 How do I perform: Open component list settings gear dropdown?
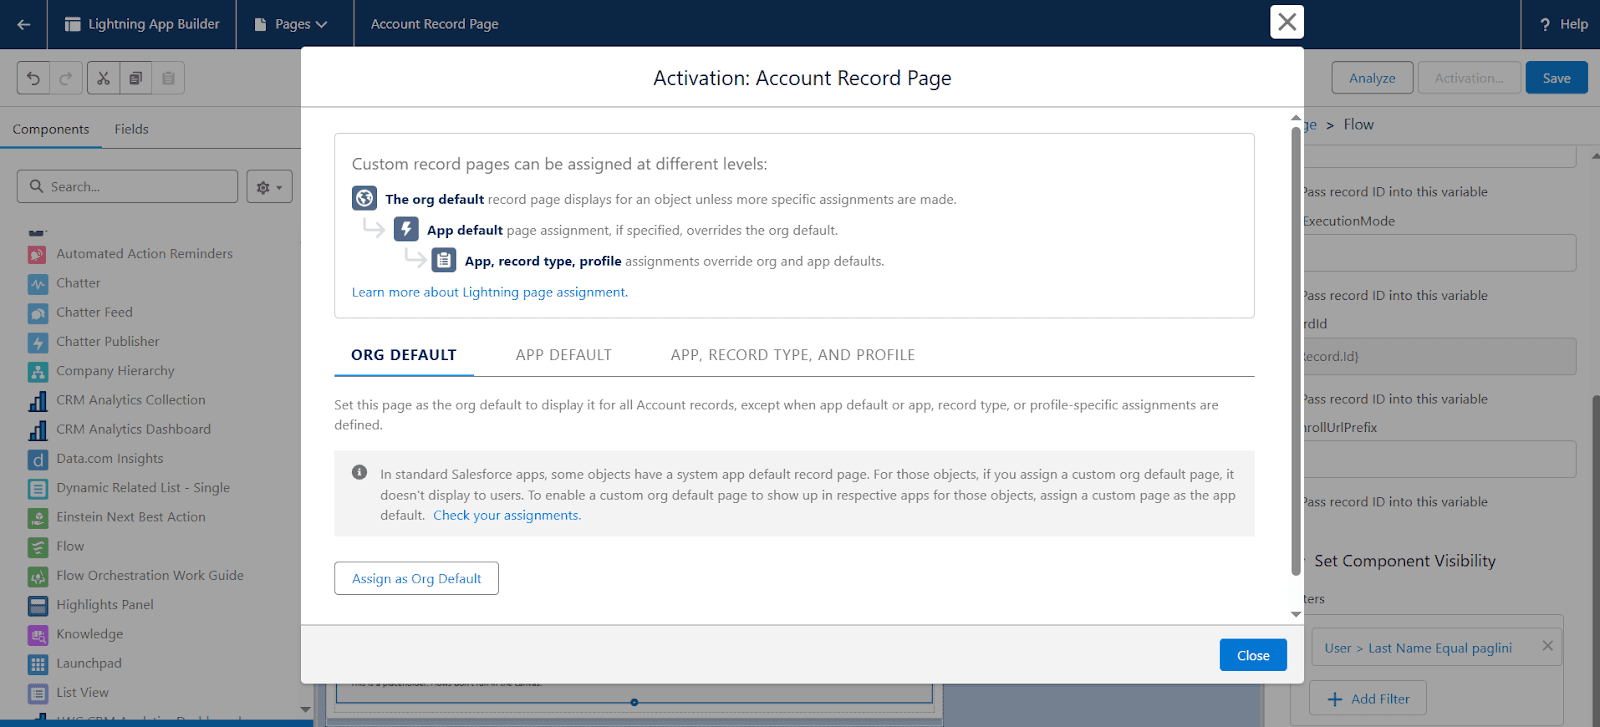click(x=270, y=187)
